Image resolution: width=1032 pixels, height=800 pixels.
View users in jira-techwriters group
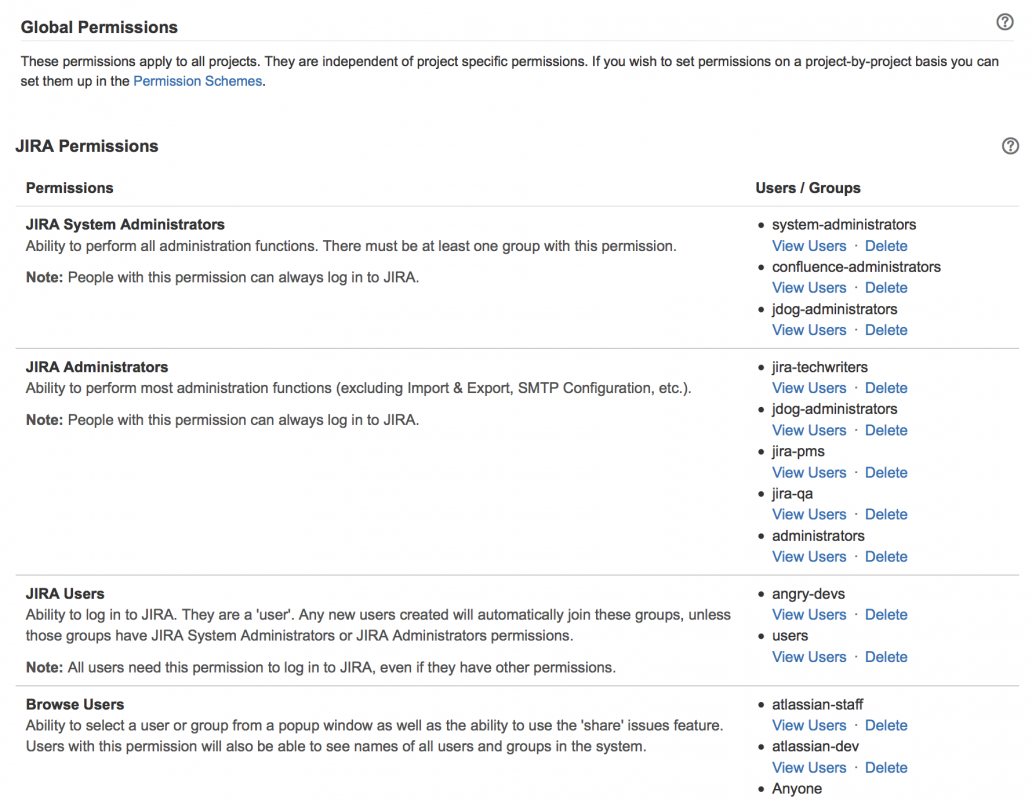pos(809,388)
